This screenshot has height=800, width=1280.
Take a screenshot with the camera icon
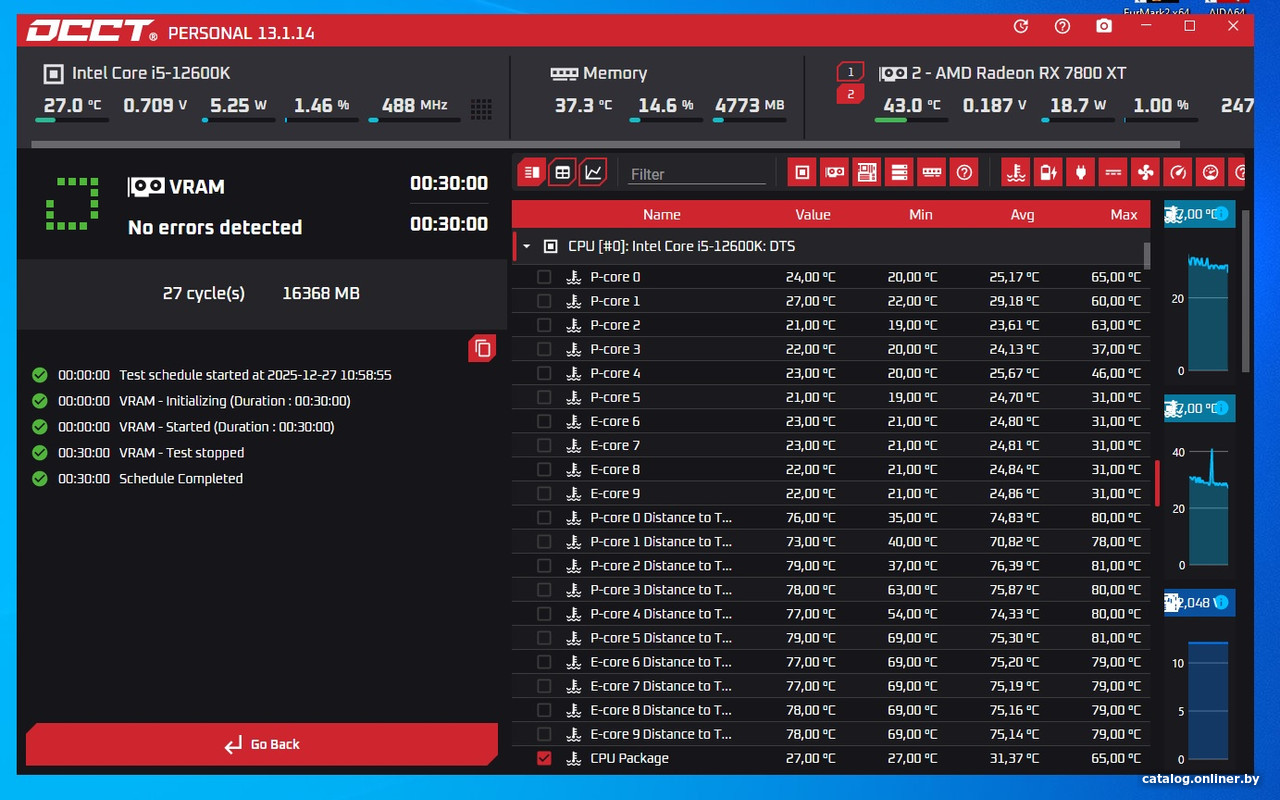1104,27
